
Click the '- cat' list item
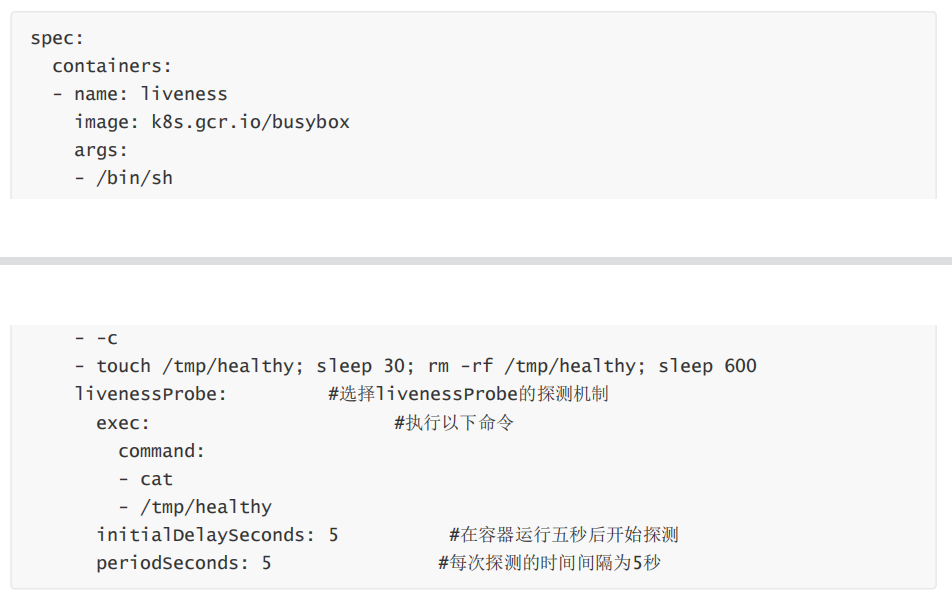(x=146, y=479)
